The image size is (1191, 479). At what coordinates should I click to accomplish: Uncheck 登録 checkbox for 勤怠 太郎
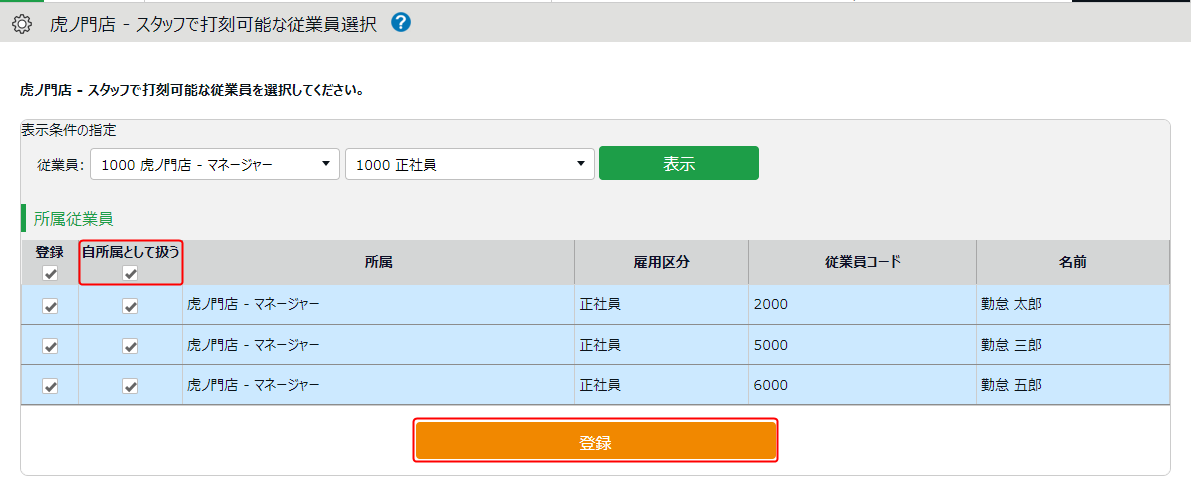tap(50, 307)
